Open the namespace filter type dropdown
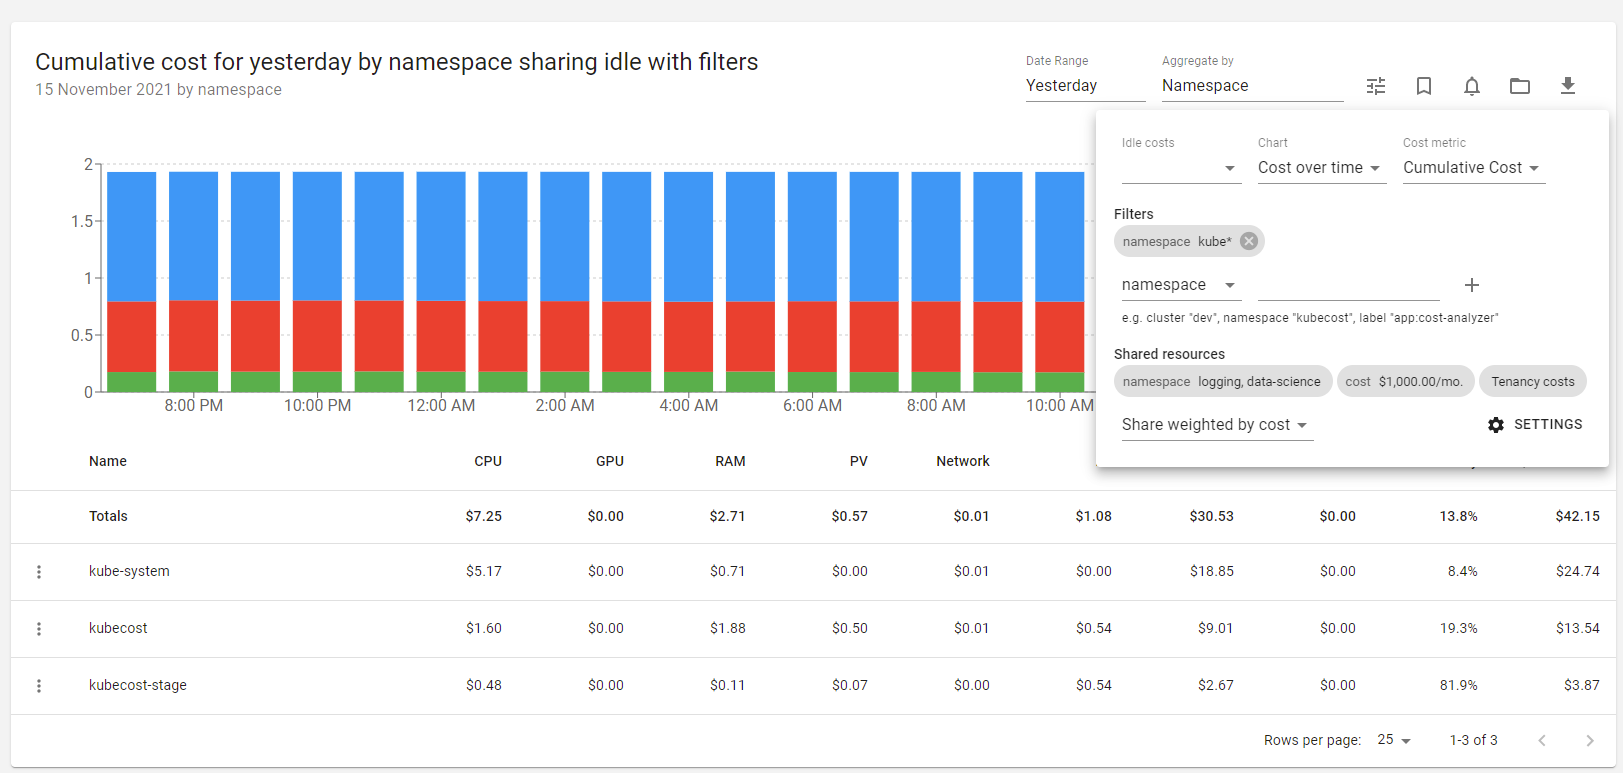The height and width of the screenshot is (773, 1623). coord(1182,285)
